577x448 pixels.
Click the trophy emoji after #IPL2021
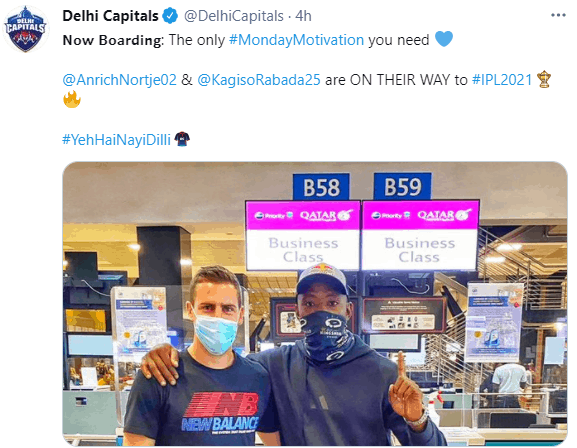tap(544, 80)
